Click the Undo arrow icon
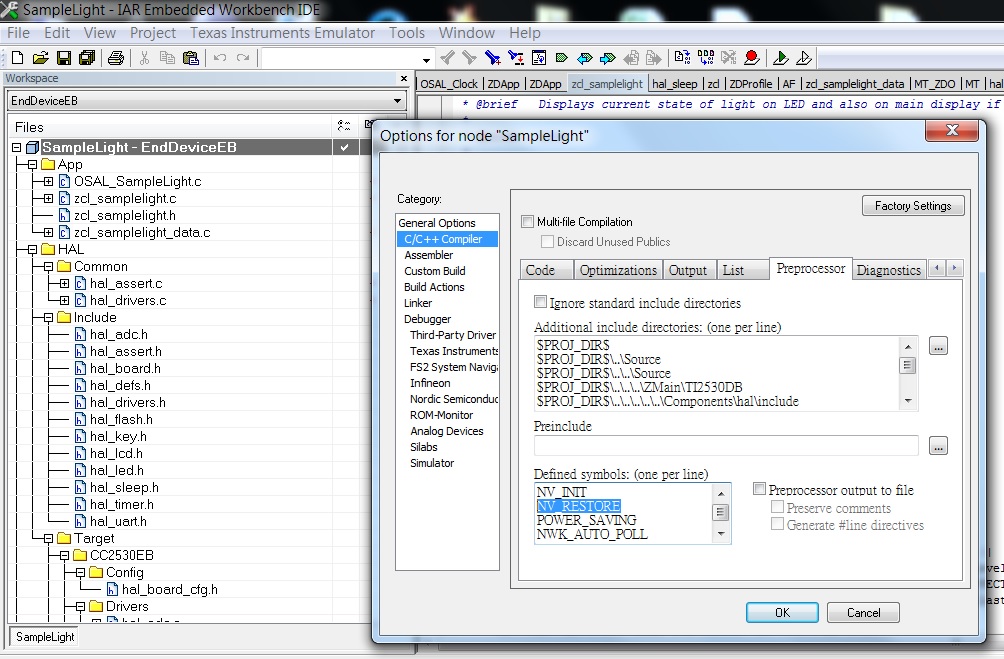 coord(220,58)
